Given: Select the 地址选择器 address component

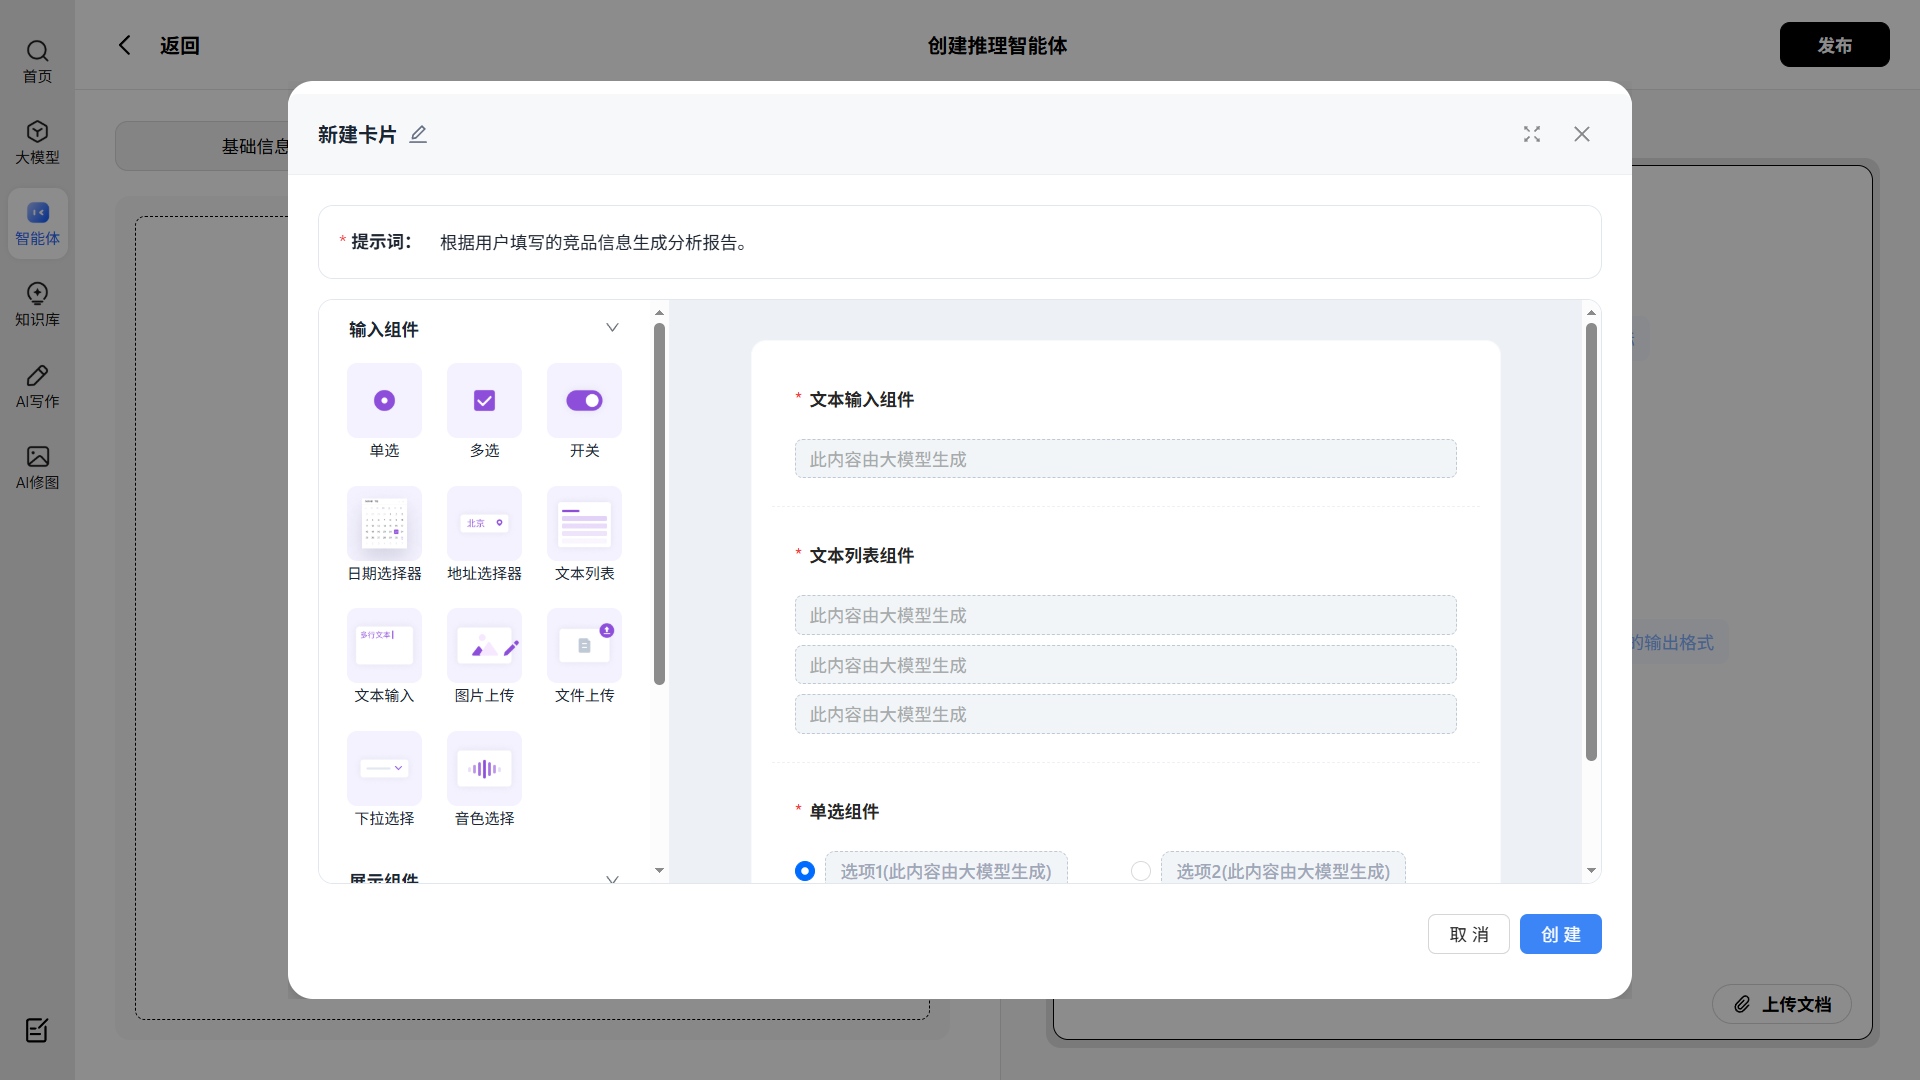Looking at the screenshot, I should [x=484, y=523].
